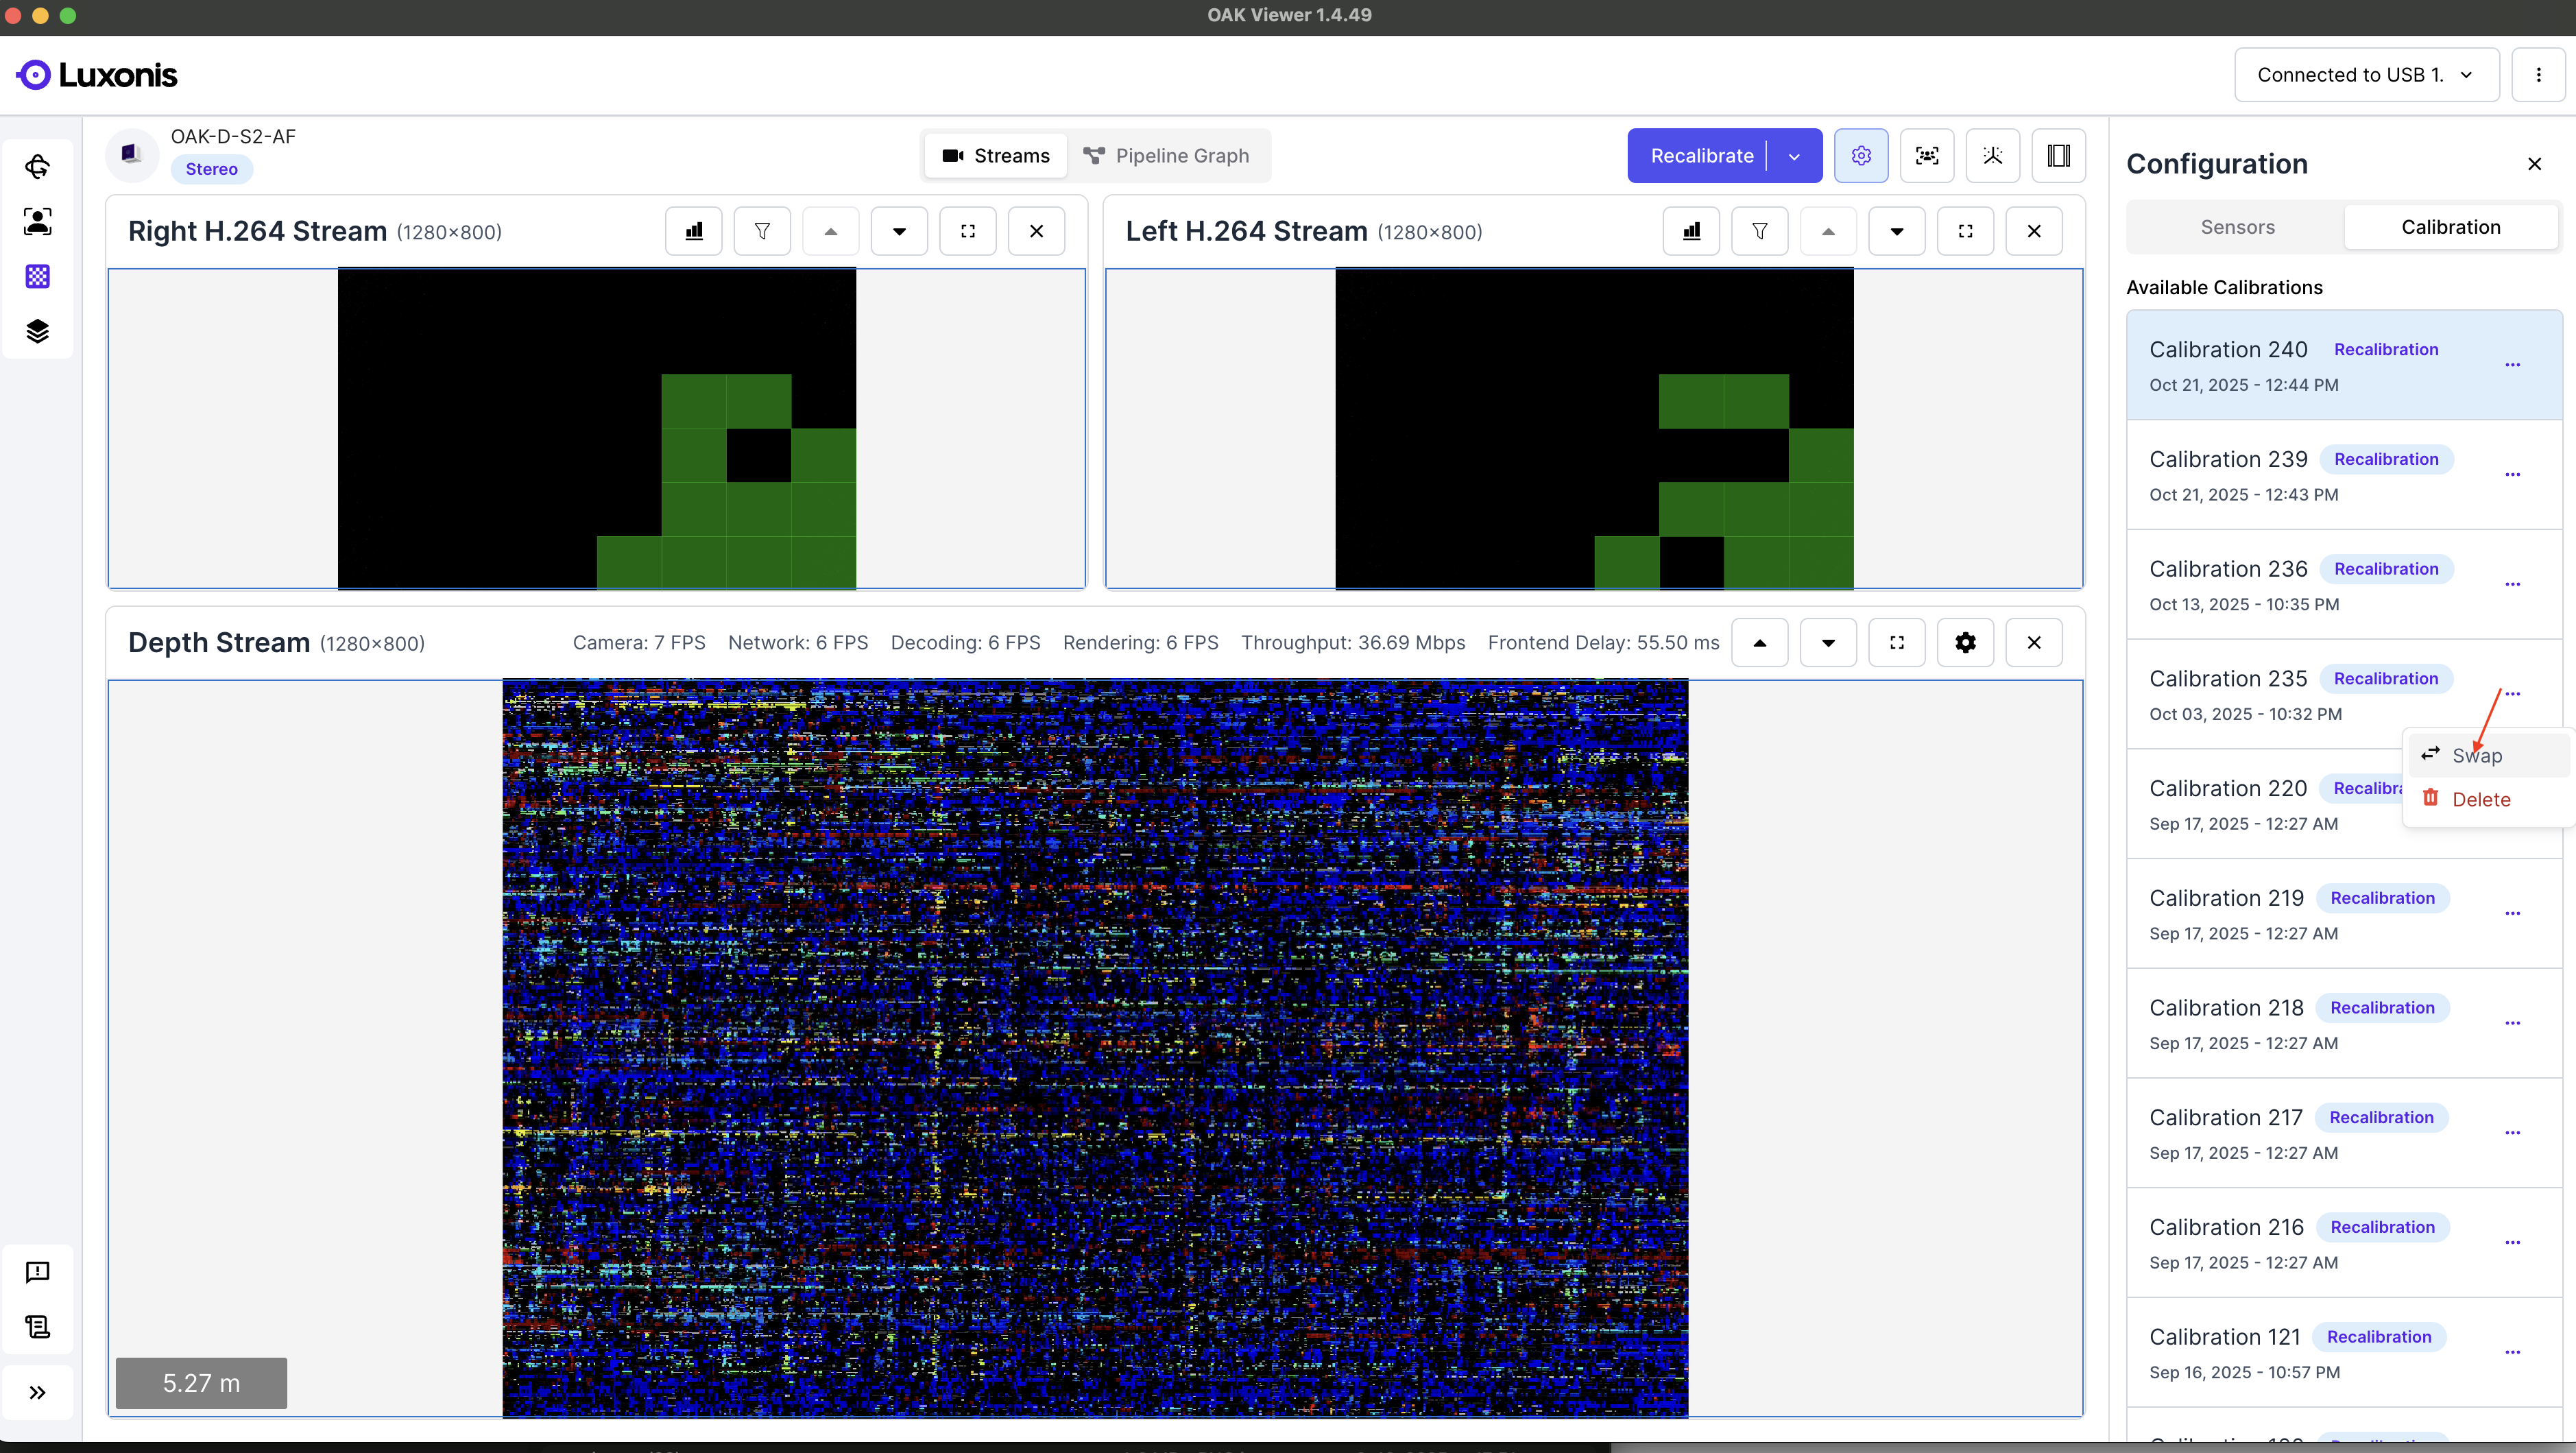The height and width of the screenshot is (1453, 2576).
Task: Open feedback icon in left sidebar
Action: point(37,1272)
